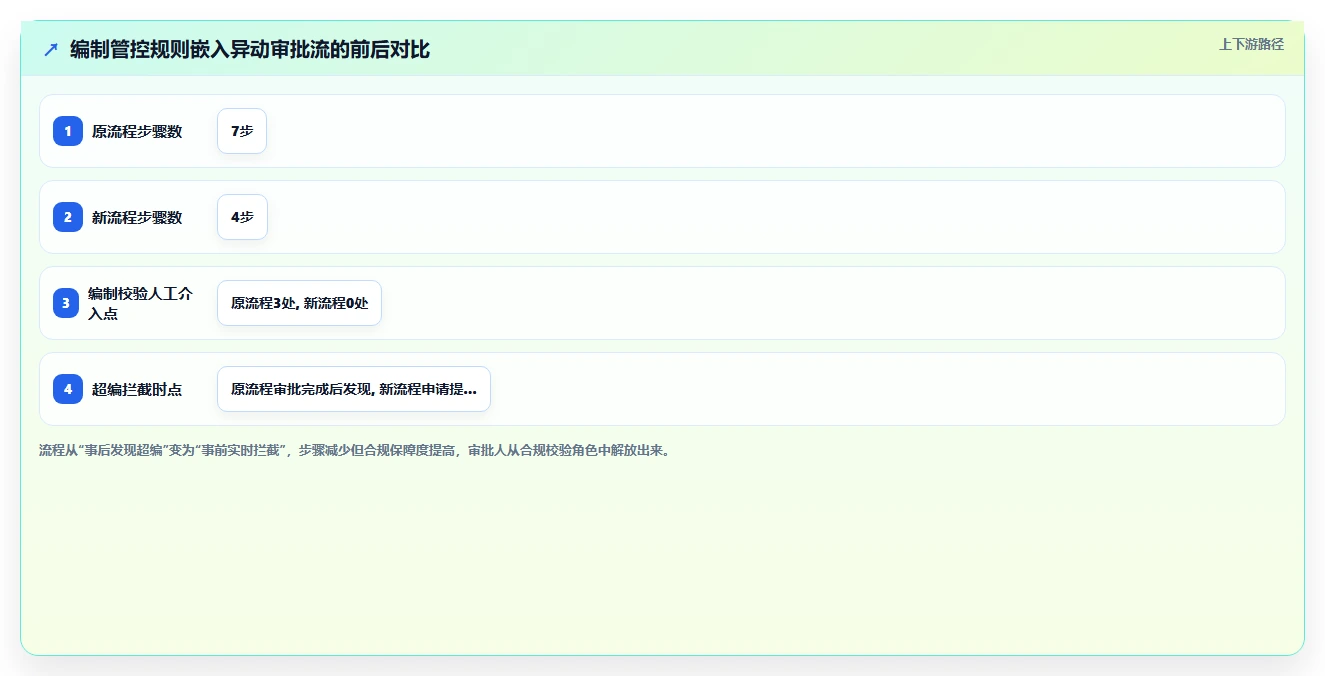Click the step number 1 badge
1325x676 pixels.
click(x=68, y=131)
